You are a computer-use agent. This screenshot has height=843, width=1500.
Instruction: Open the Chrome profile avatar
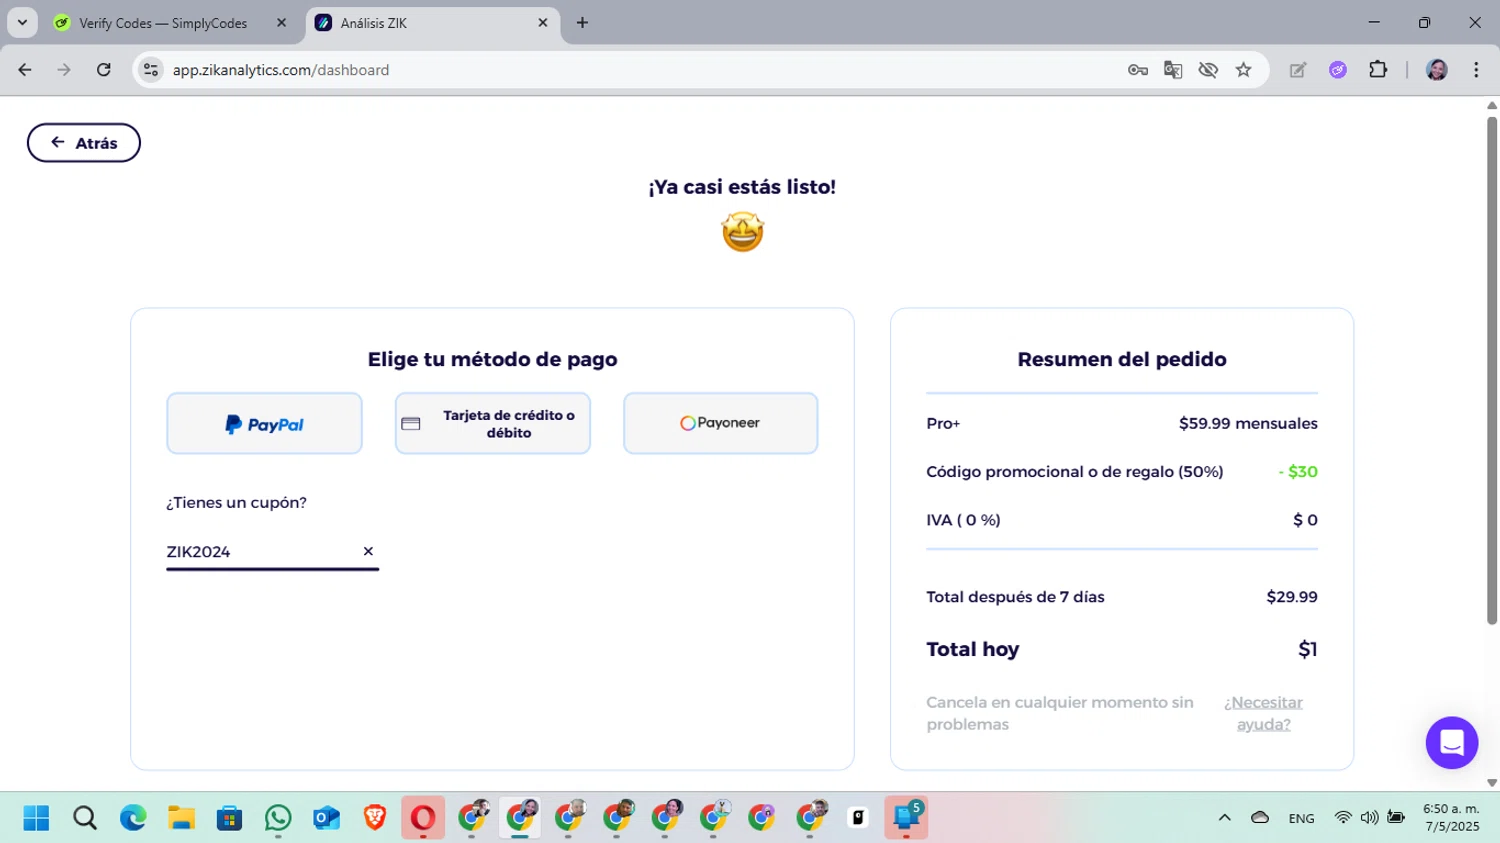click(x=1437, y=70)
